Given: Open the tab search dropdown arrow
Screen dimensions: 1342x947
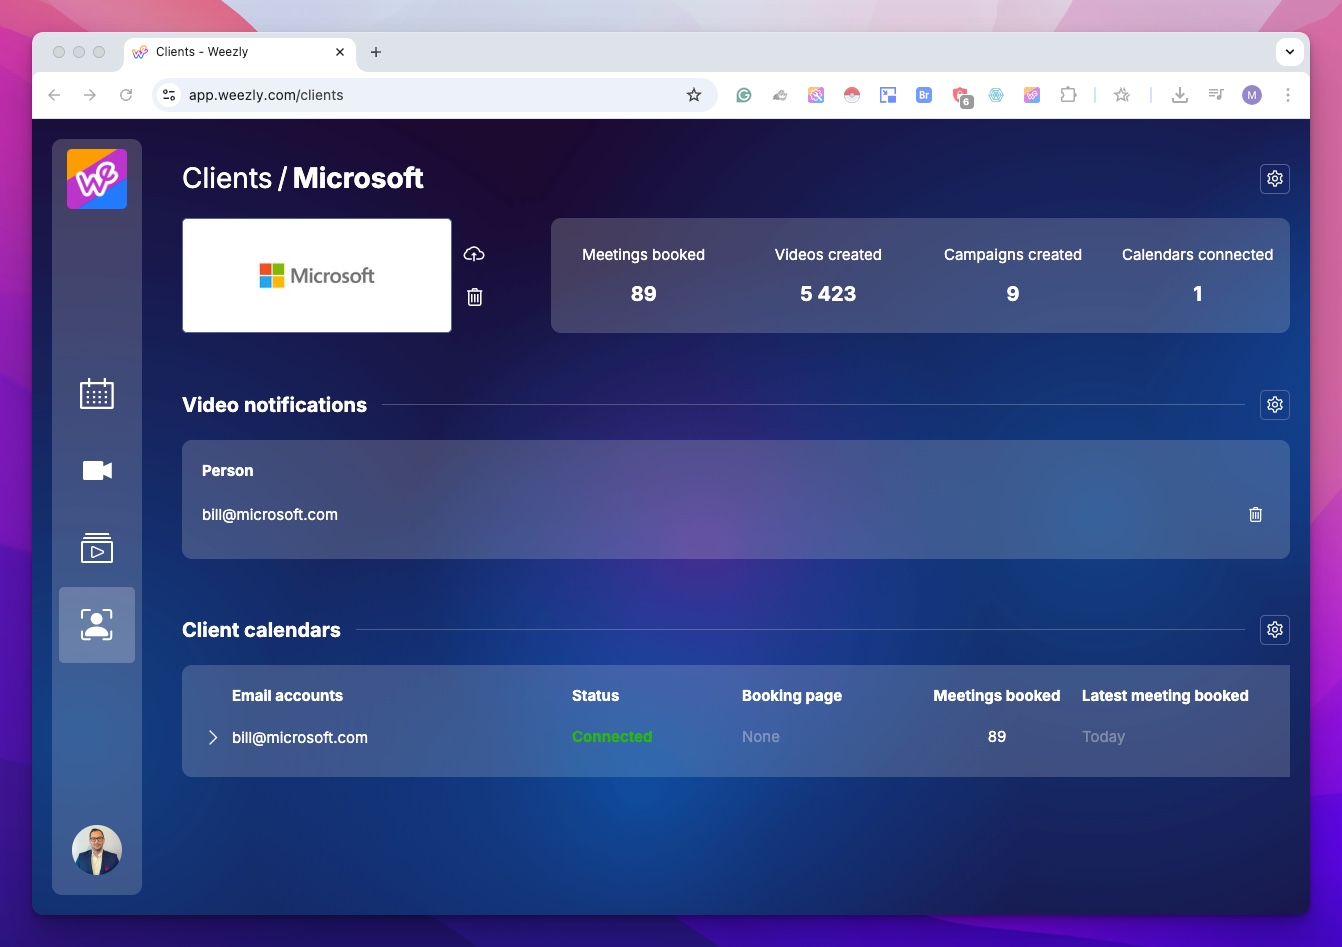Looking at the screenshot, I should (x=1290, y=52).
